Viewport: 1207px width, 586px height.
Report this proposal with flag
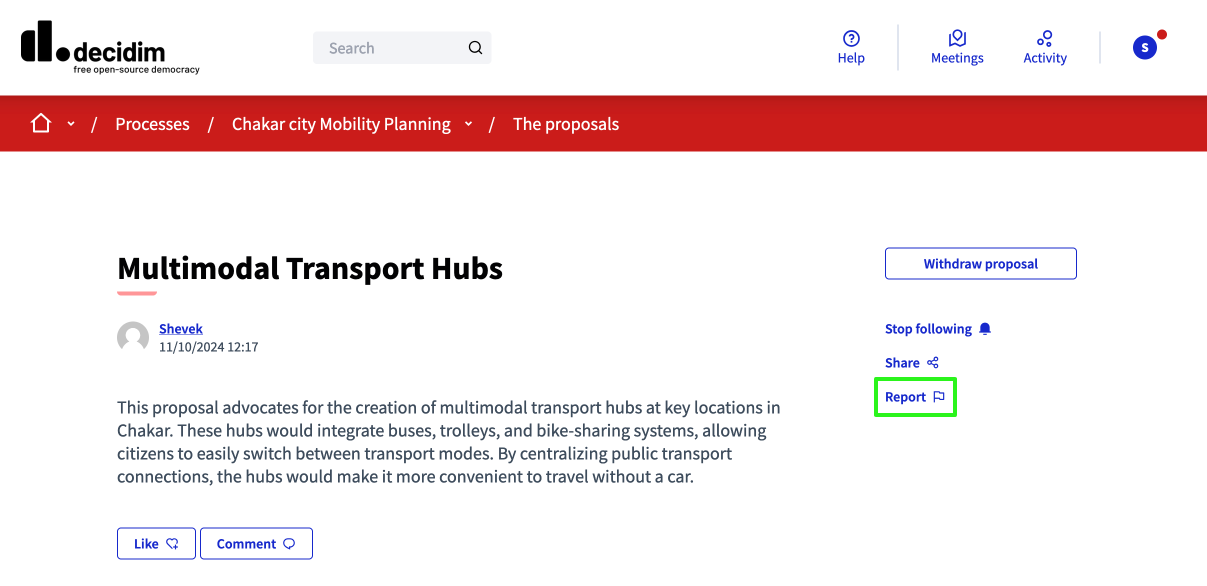[914, 397]
